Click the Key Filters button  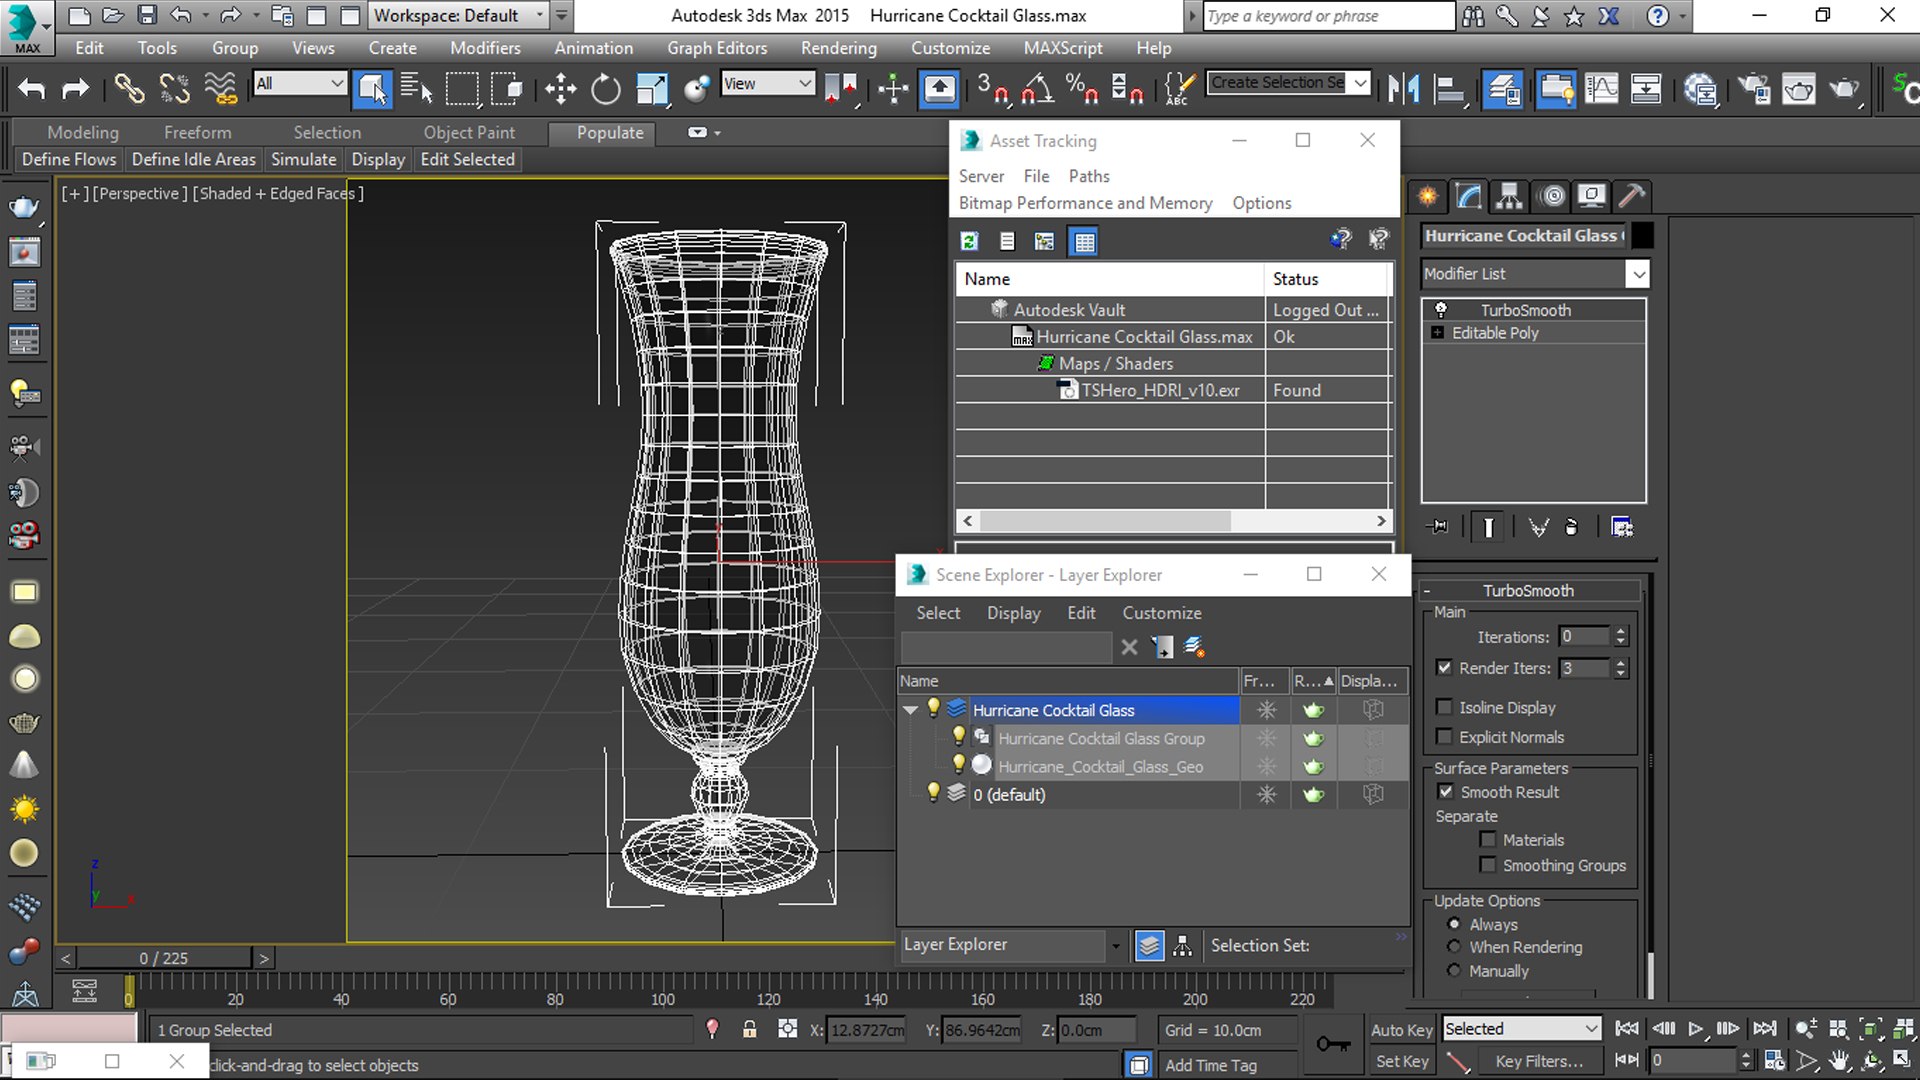(x=1538, y=1062)
